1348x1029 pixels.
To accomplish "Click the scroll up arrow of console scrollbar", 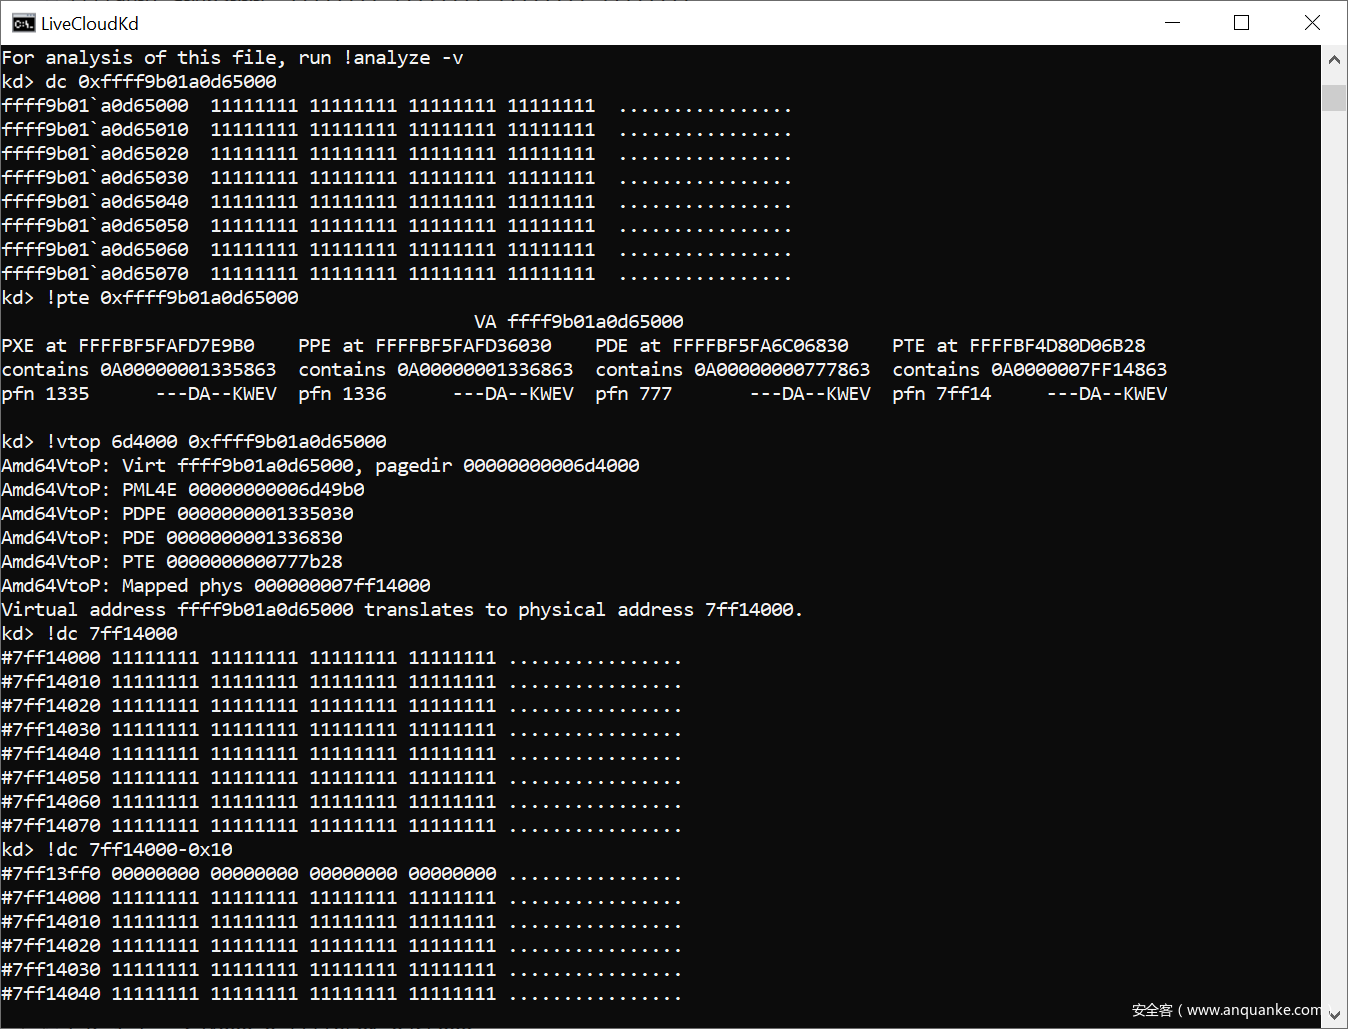I will (1334, 60).
